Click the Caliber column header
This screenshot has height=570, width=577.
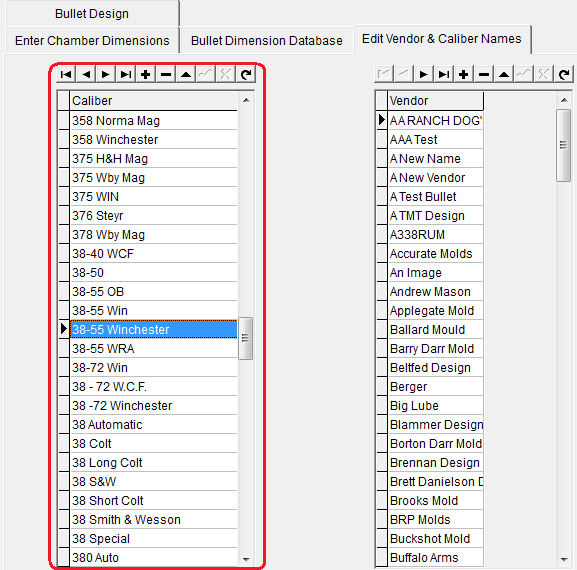click(x=154, y=101)
